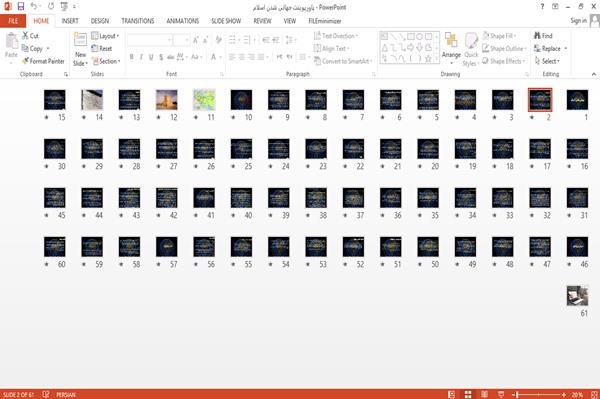Open the Shape Fill dropdown
The height and width of the screenshot is (399, 600).
tap(499, 36)
